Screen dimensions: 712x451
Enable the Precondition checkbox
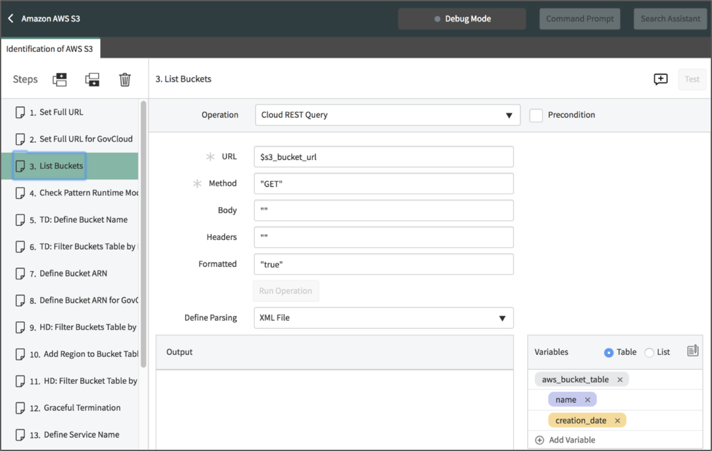click(536, 115)
